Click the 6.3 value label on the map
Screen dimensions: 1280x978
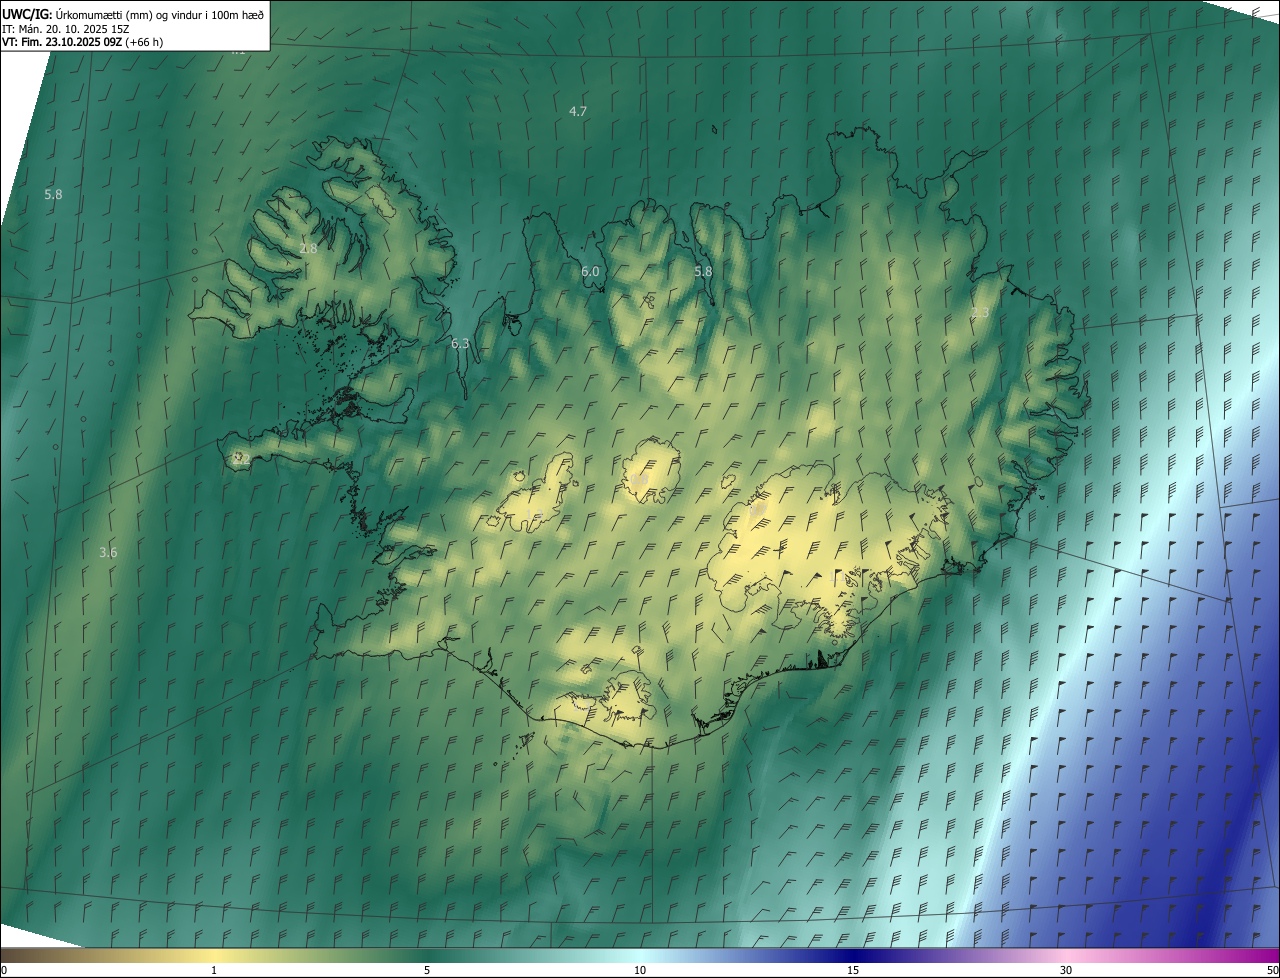click(460, 343)
